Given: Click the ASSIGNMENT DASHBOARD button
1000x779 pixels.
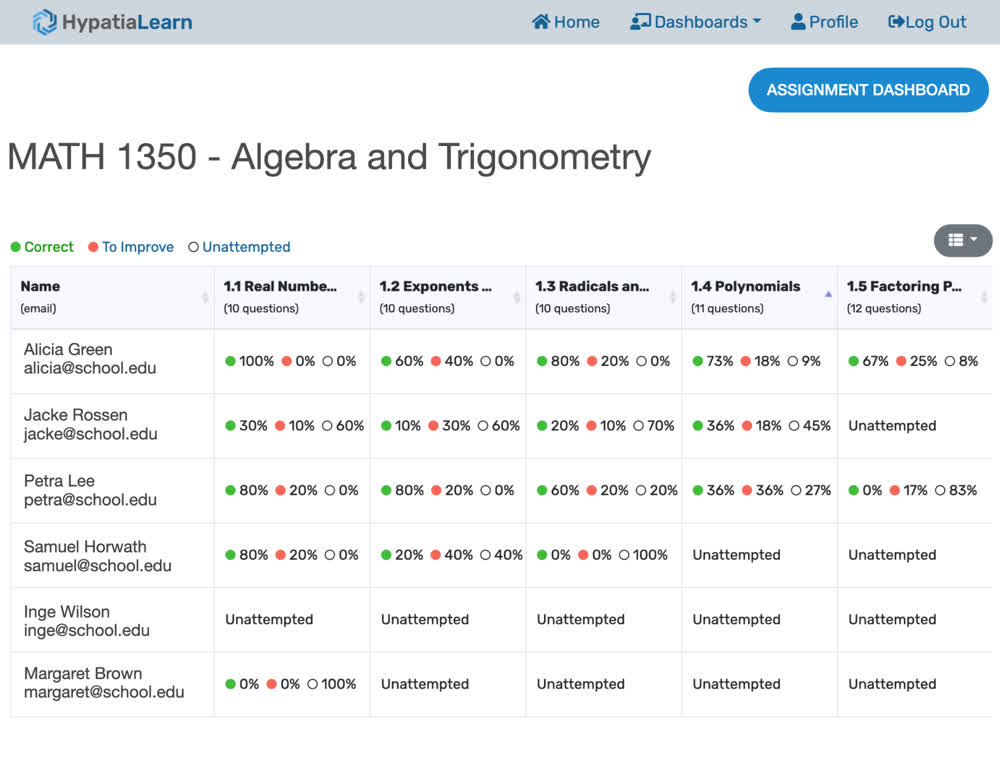Looking at the screenshot, I should [868, 89].
